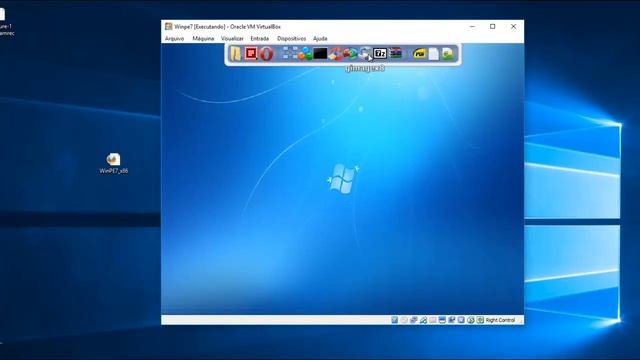Click the network adapters indicator in the status bar
640x360 pixels.
[413, 320]
